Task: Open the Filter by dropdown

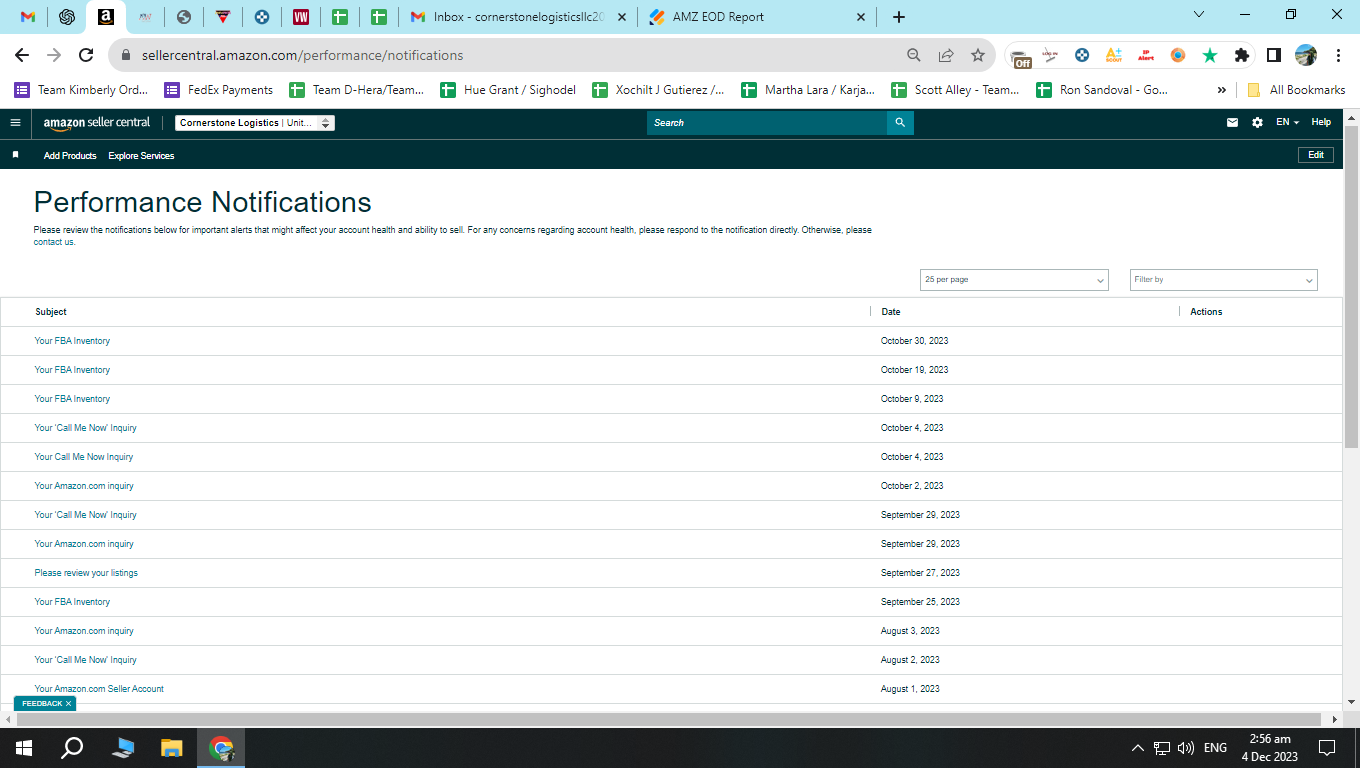Action: coord(1223,280)
